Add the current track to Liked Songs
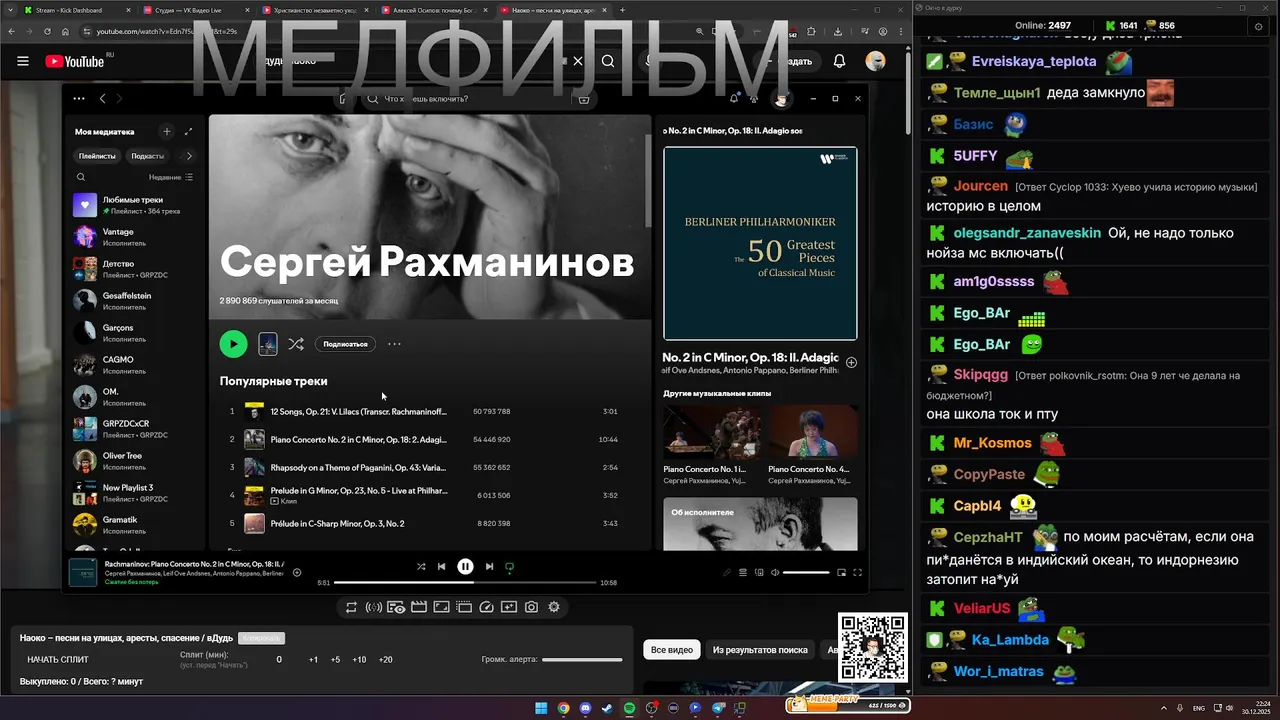Image resolution: width=1280 pixels, height=720 pixels. click(296, 572)
